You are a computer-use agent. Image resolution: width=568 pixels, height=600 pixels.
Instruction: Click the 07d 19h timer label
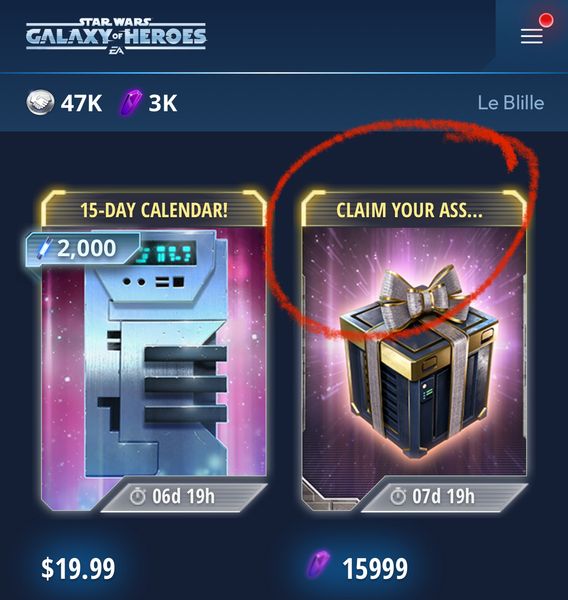click(x=444, y=497)
